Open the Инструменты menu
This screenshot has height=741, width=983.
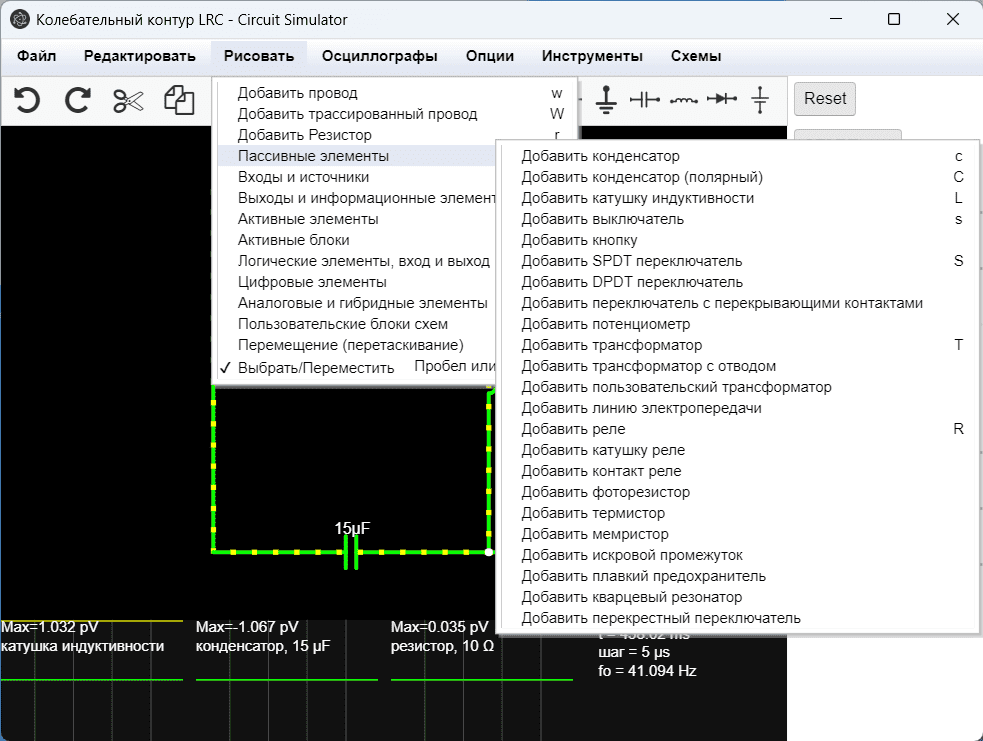click(x=592, y=56)
